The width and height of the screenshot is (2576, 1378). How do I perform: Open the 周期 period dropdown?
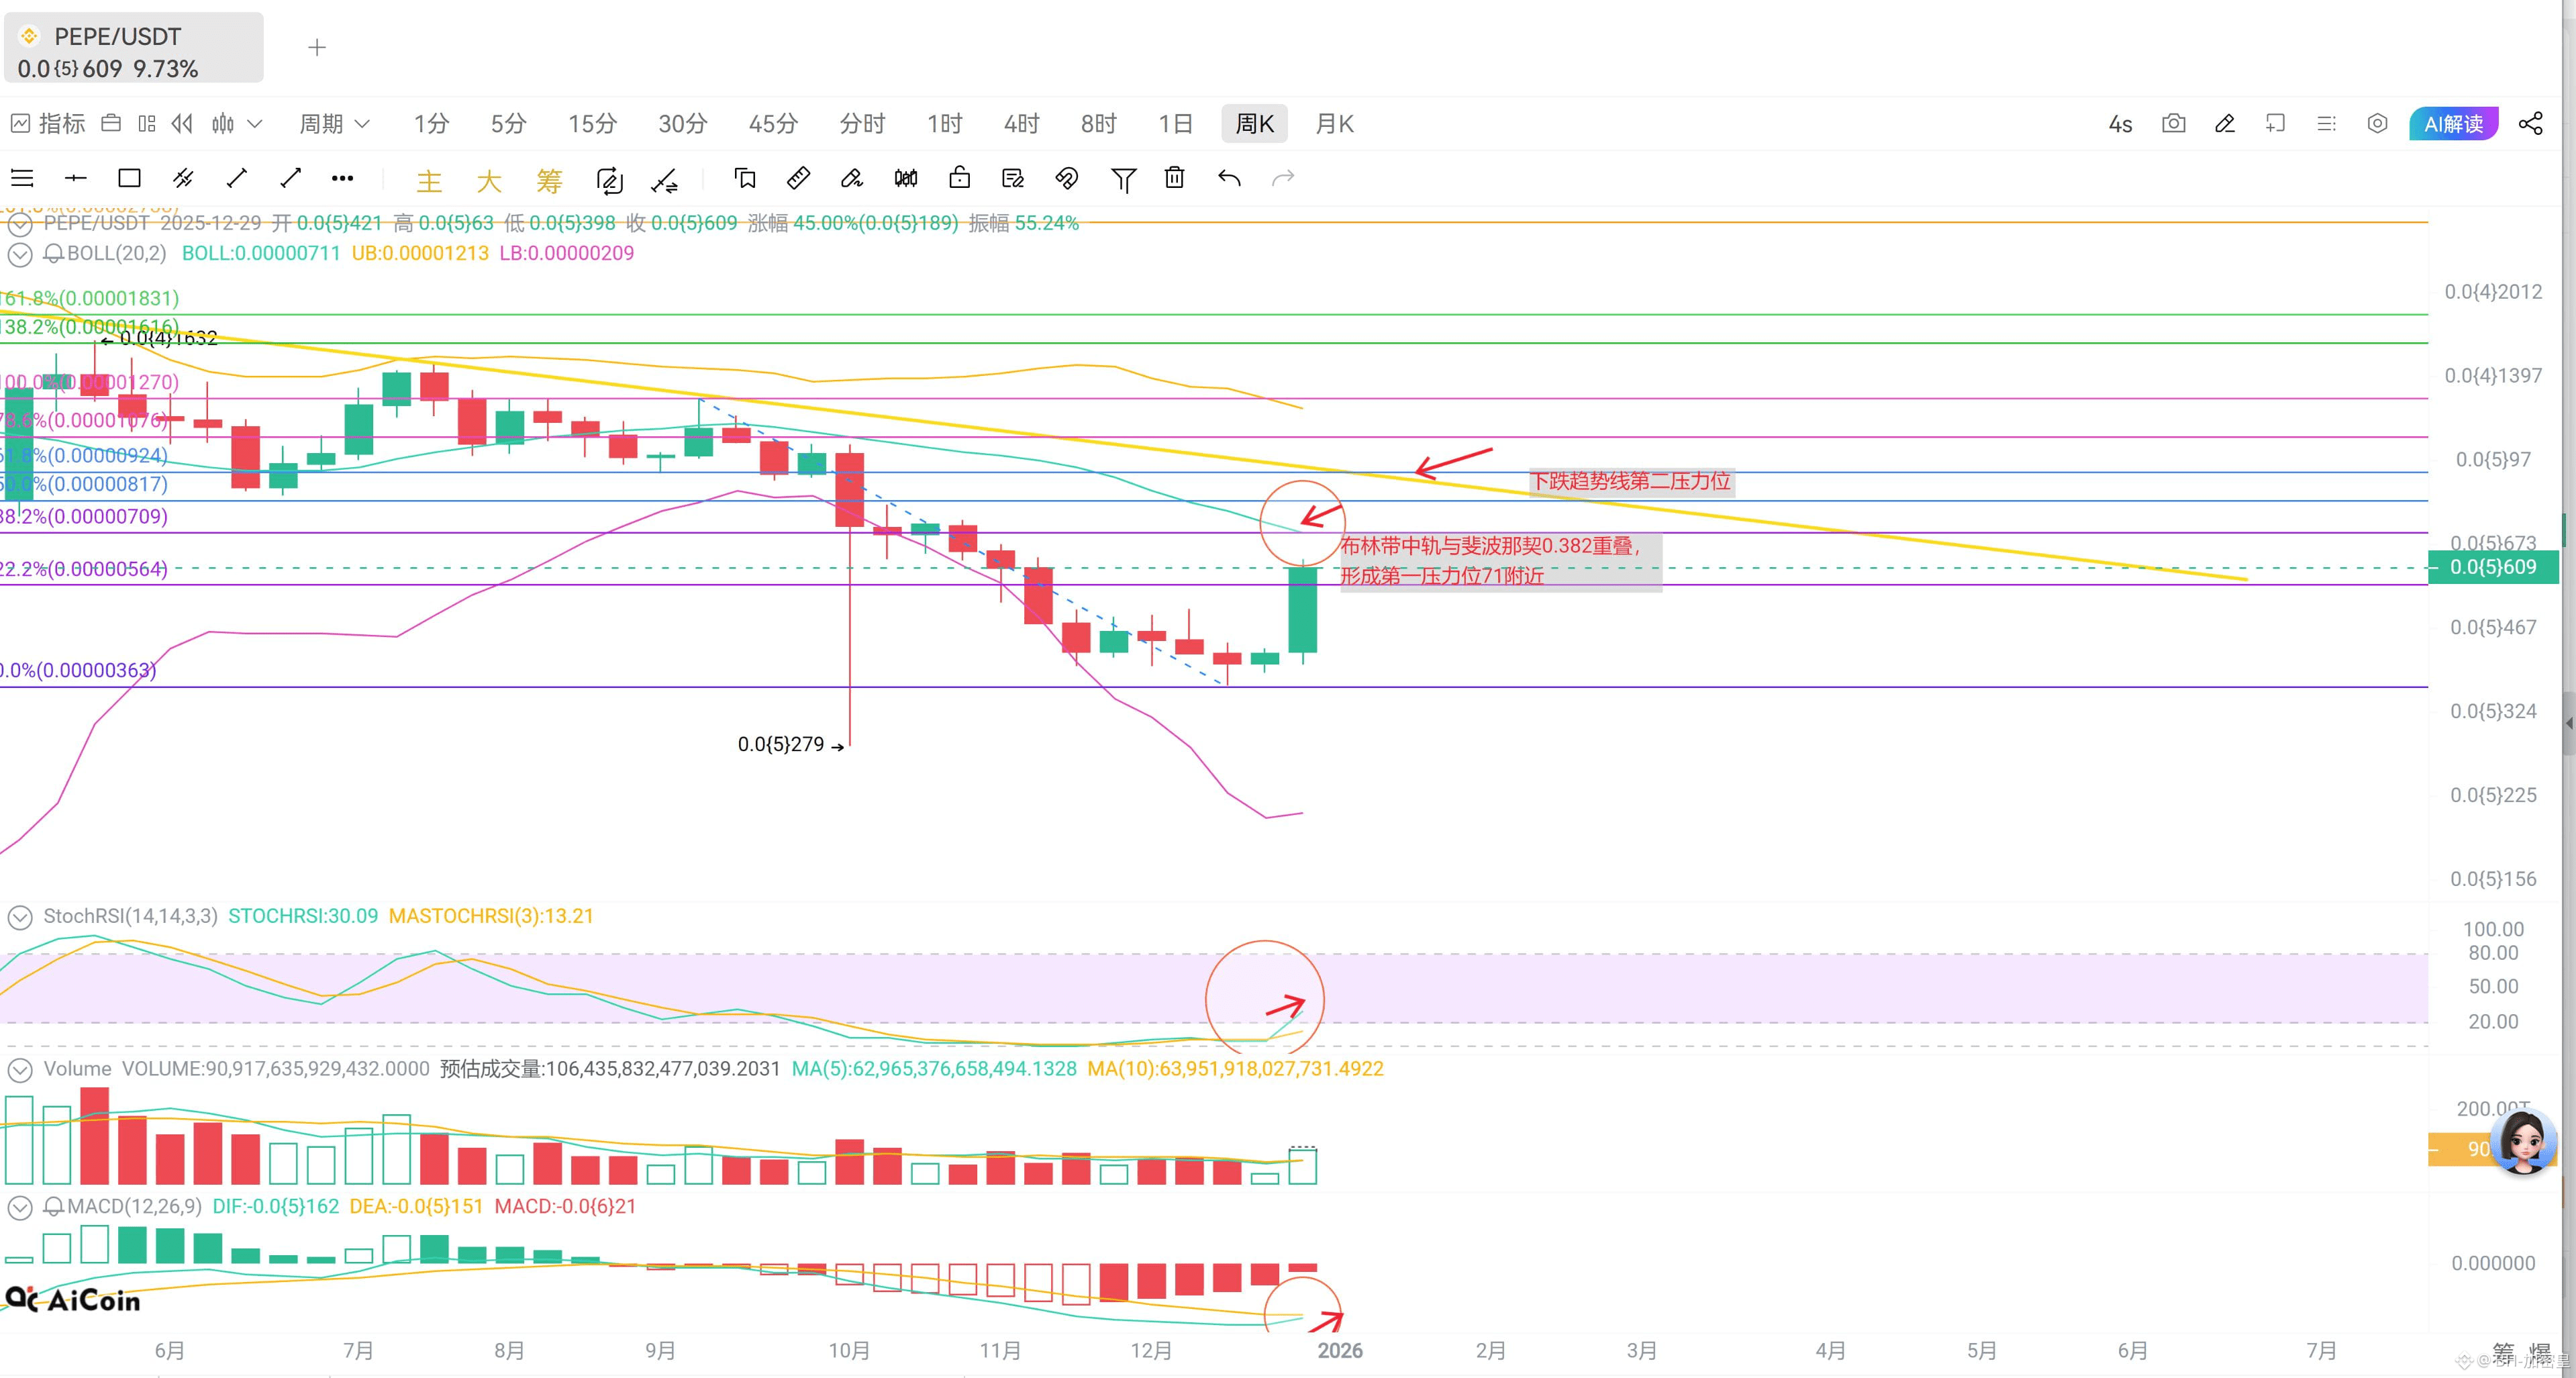pos(335,124)
